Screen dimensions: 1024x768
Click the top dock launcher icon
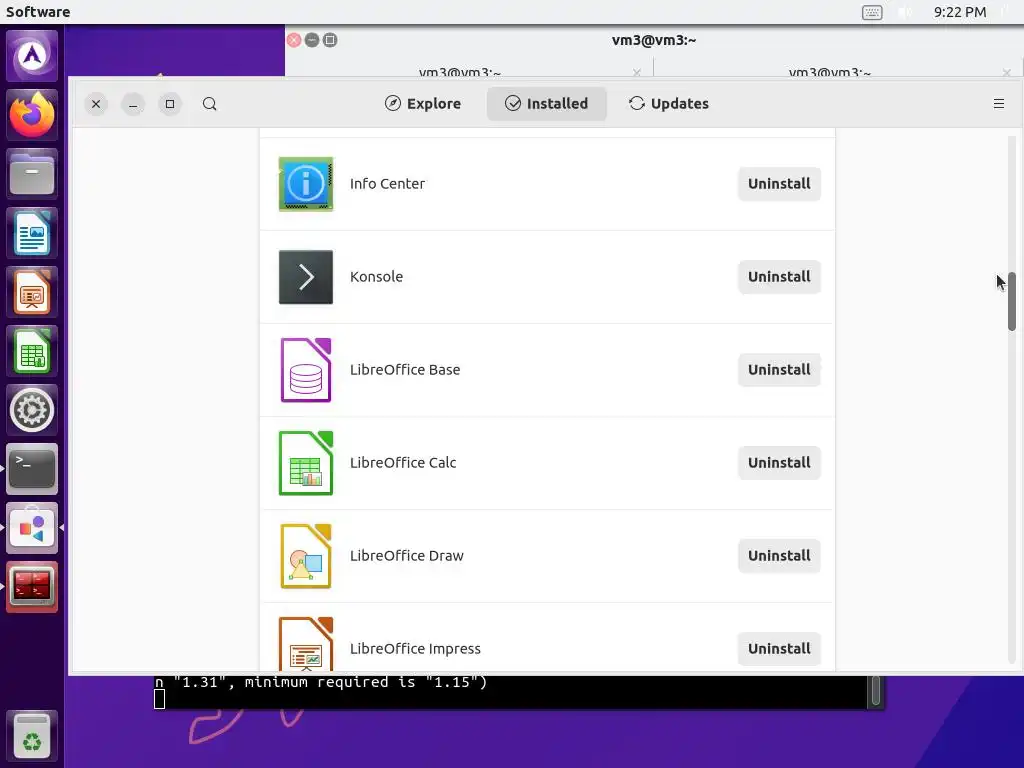(x=32, y=56)
